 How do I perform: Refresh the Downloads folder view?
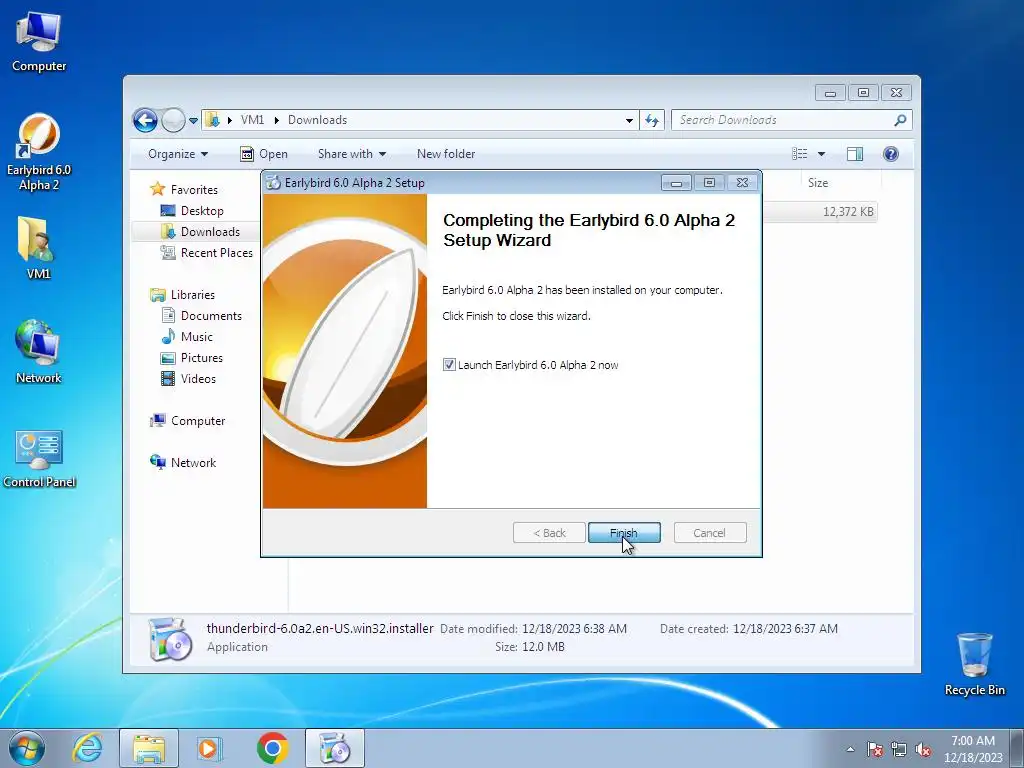652,120
